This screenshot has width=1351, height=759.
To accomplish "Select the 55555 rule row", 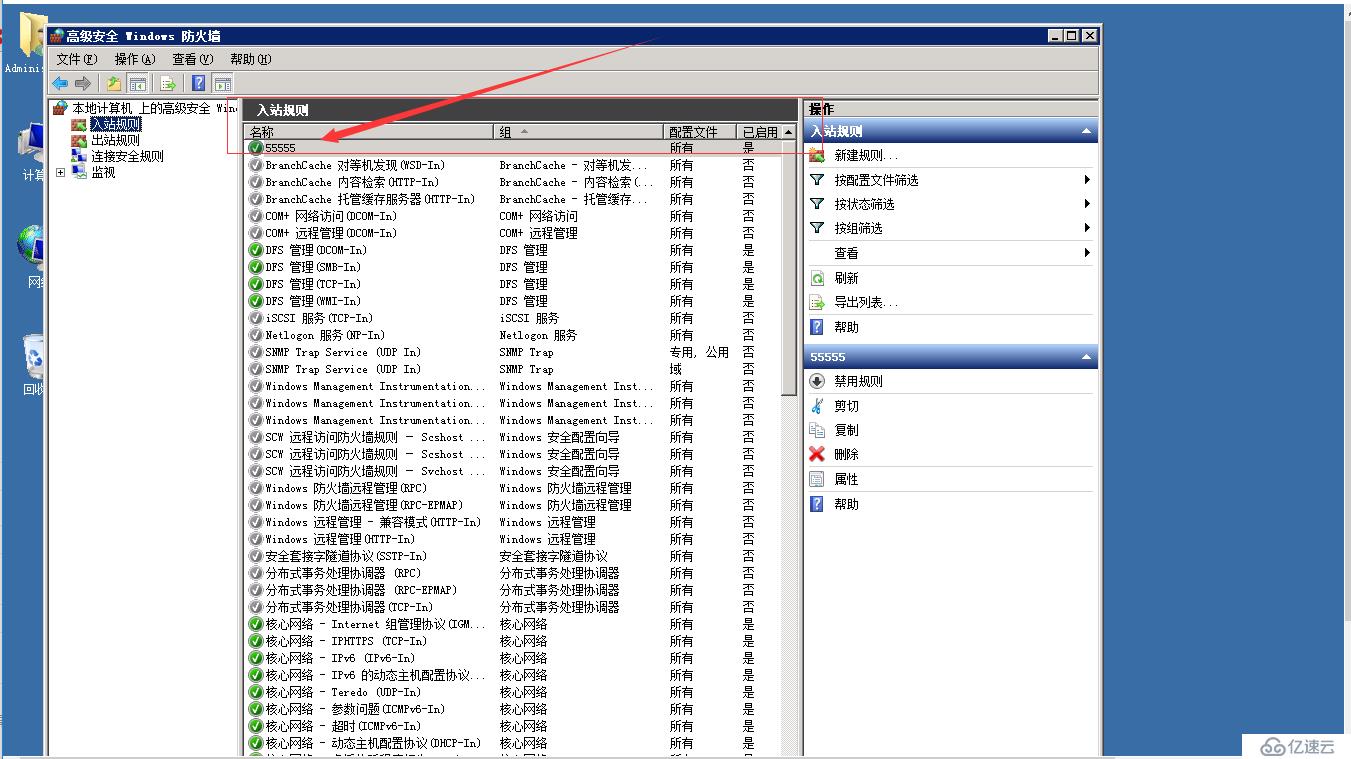I will click(513, 148).
